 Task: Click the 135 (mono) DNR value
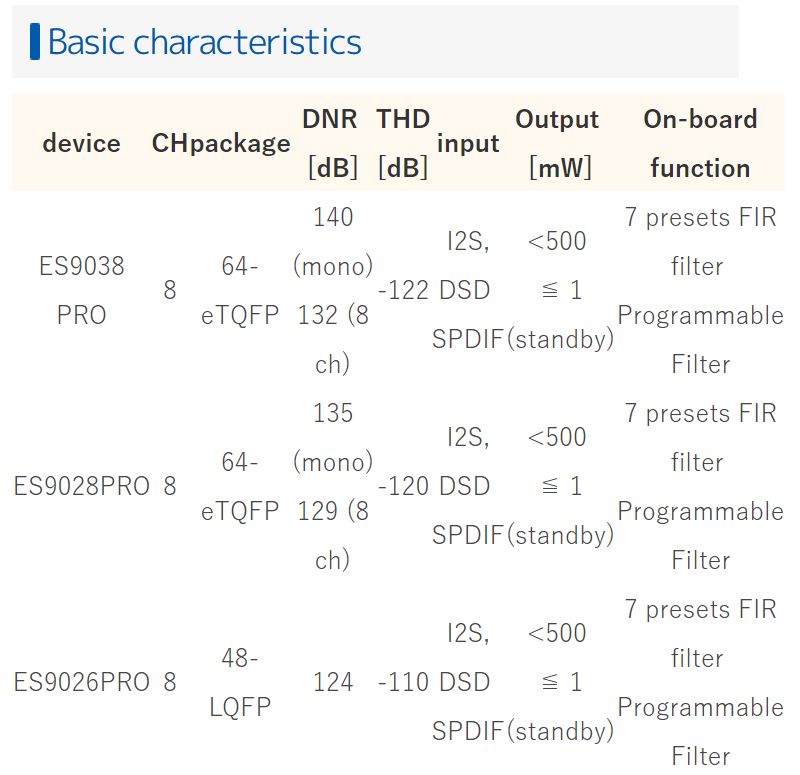(x=333, y=437)
